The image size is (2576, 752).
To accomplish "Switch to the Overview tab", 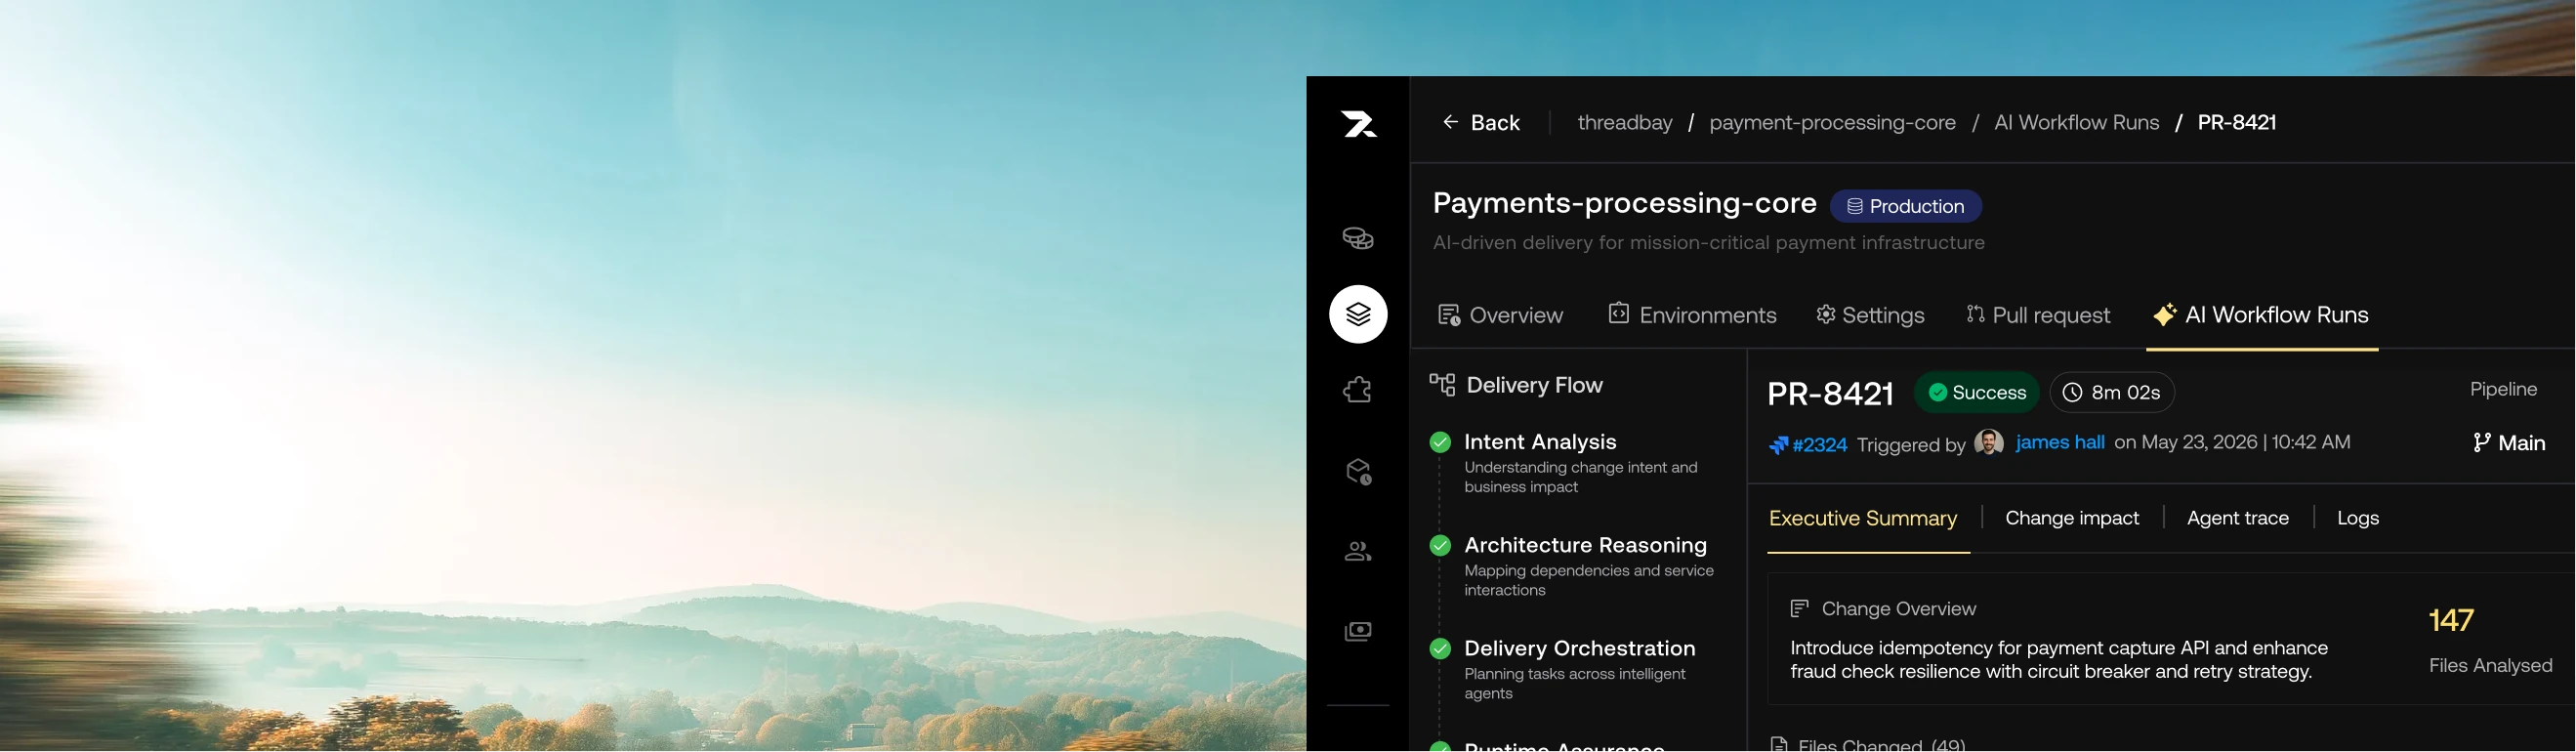I will click(1500, 315).
